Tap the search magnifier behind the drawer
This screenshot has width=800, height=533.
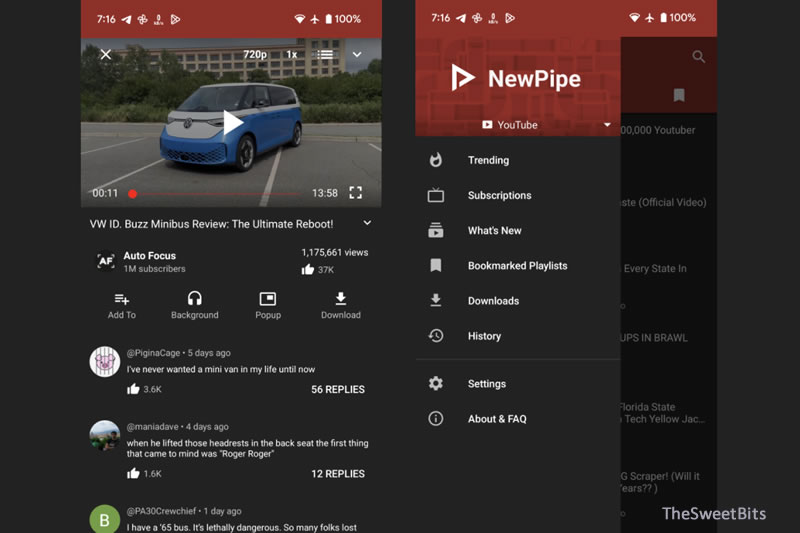tap(698, 57)
